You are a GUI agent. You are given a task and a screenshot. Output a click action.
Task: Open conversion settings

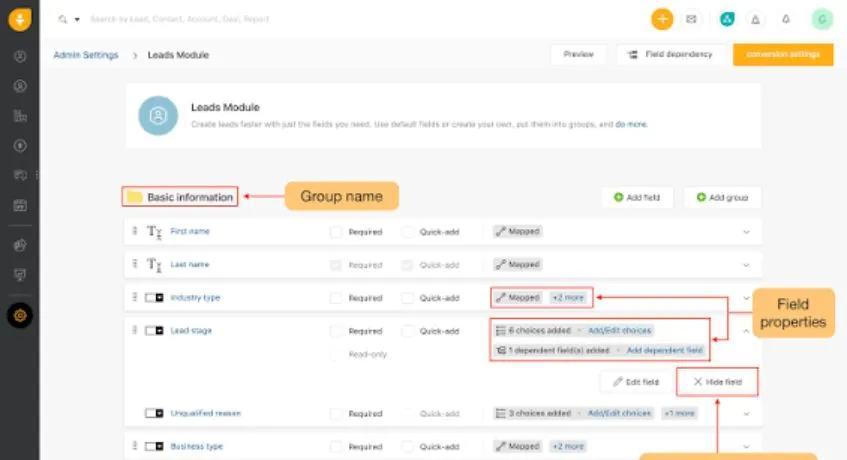[x=783, y=54]
